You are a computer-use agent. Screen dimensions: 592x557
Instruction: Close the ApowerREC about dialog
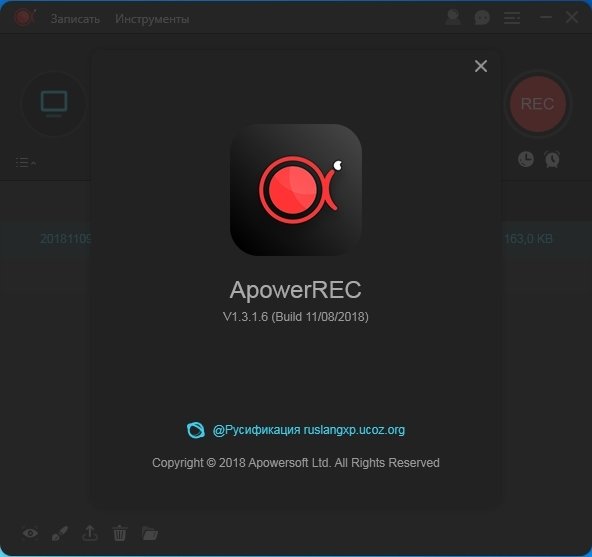click(481, 66)
